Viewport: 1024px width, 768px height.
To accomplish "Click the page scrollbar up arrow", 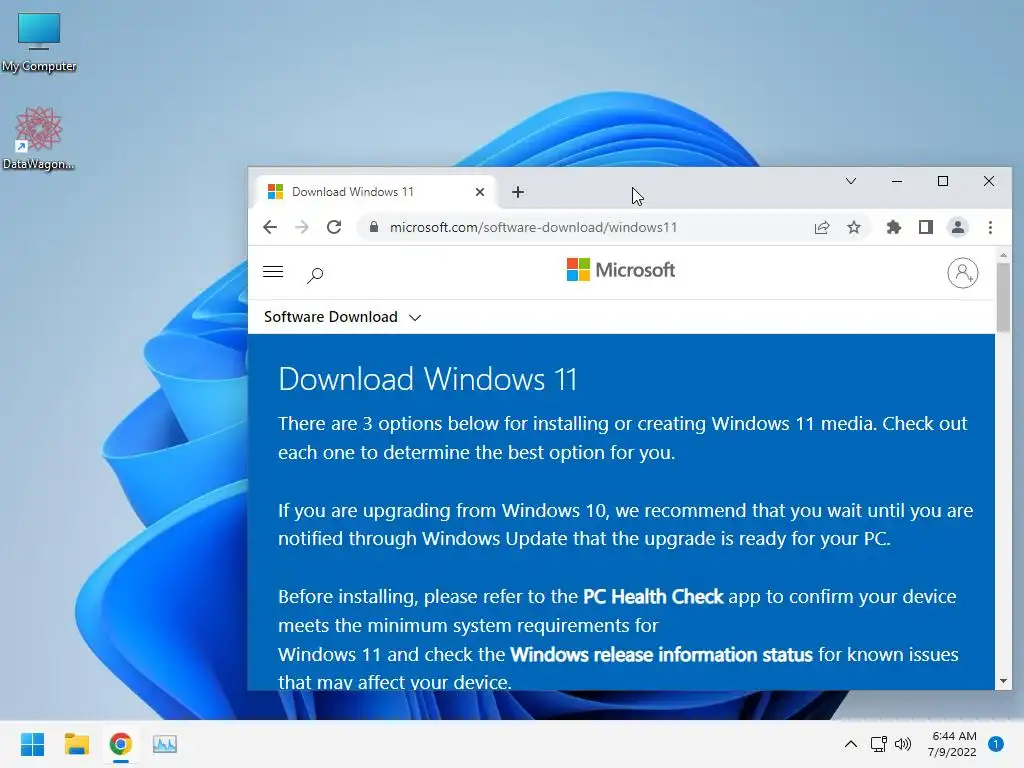I will 1003,255.
